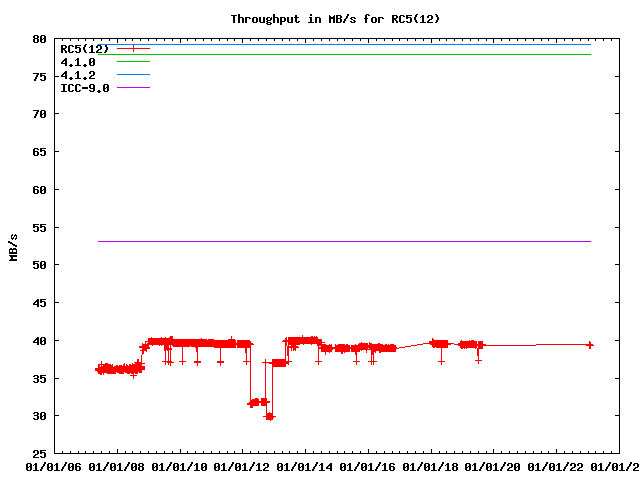Select the ICC-9.0 legend label
This screenshot has height=480, width=640.
(84, 88)
